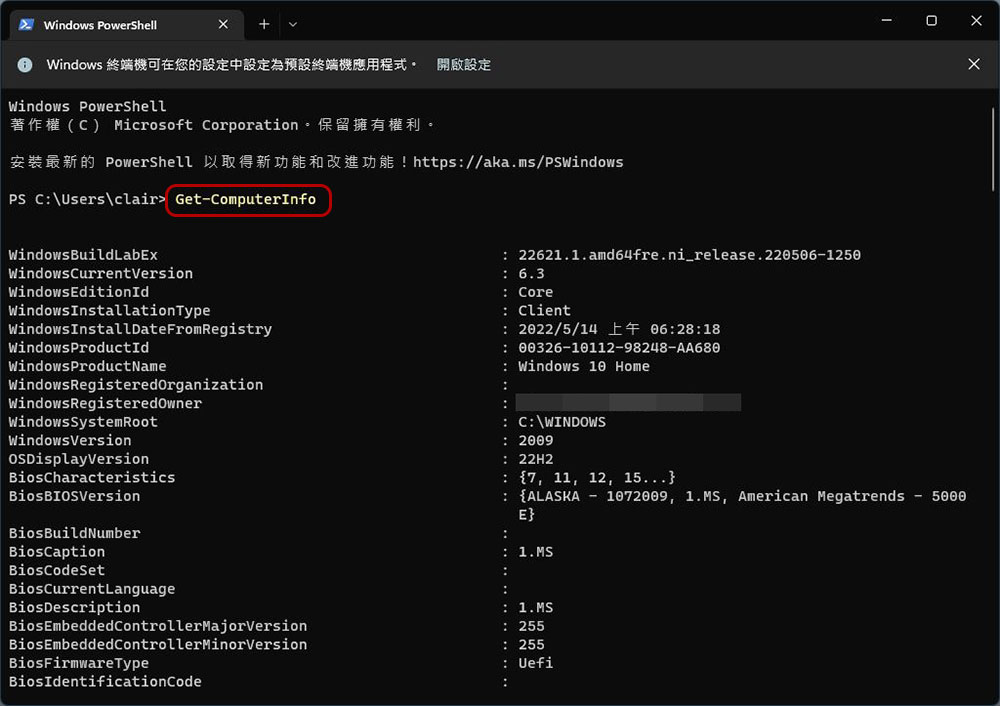Click the C:\WINDOWS system root value

[x=562, y=422]
